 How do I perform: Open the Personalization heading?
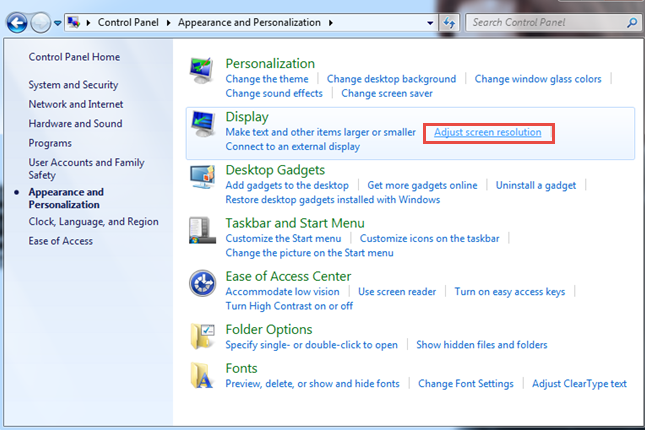270,63
